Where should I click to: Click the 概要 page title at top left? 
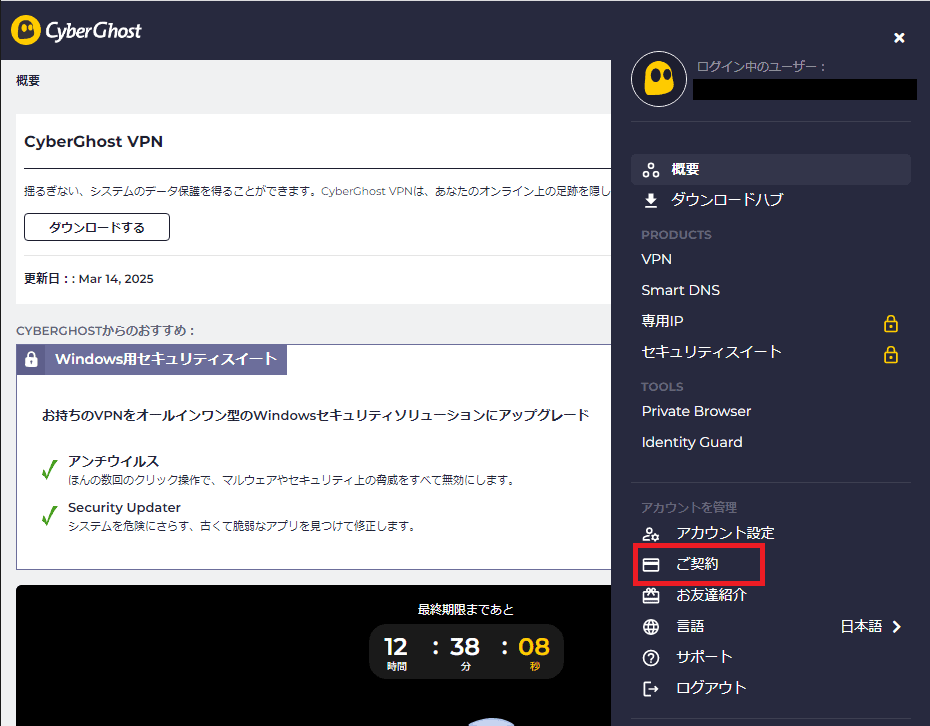[x=28, y=81]
